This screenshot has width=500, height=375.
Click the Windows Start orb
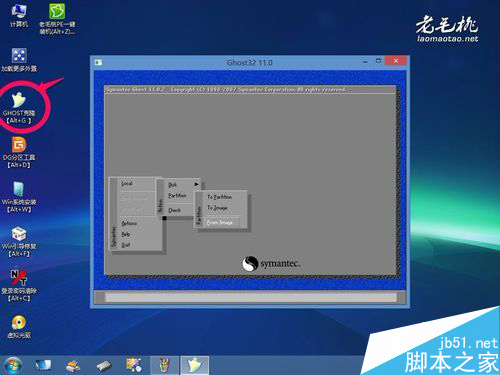(13, 365)
